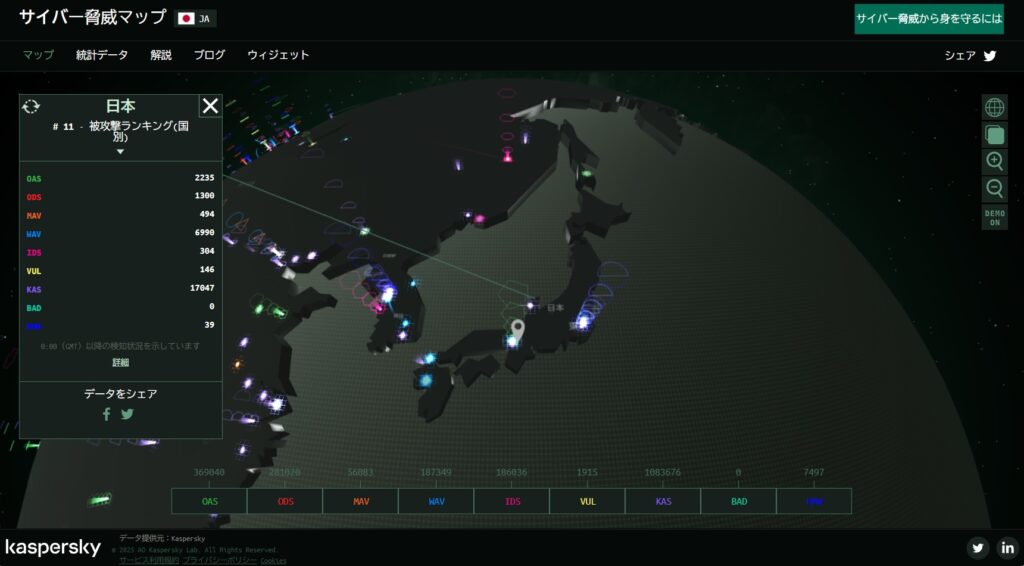
Task: Click the サイバー脅威マップ site title
Action: 93,18
